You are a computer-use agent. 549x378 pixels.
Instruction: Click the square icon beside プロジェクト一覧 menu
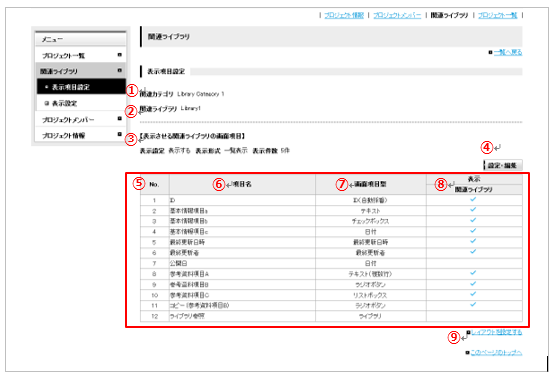point(119,55)
